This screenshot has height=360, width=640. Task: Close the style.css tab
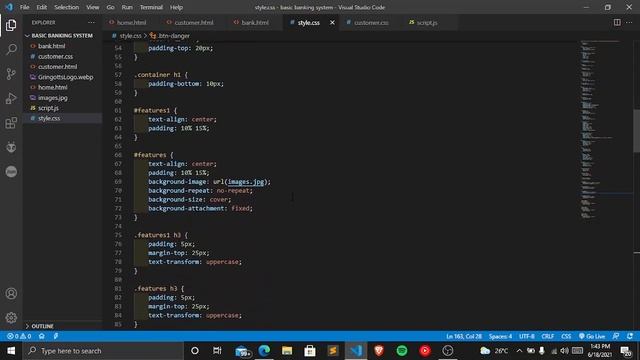coord(332,22)
